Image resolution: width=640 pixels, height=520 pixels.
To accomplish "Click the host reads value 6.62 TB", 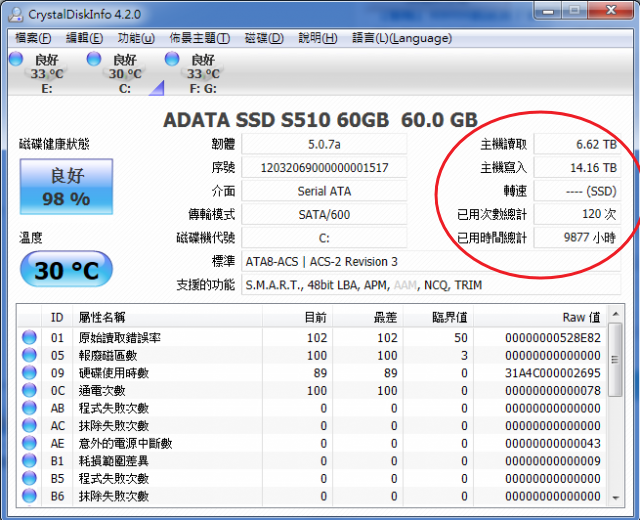I will pyautogui.click(x=577, y=144).
